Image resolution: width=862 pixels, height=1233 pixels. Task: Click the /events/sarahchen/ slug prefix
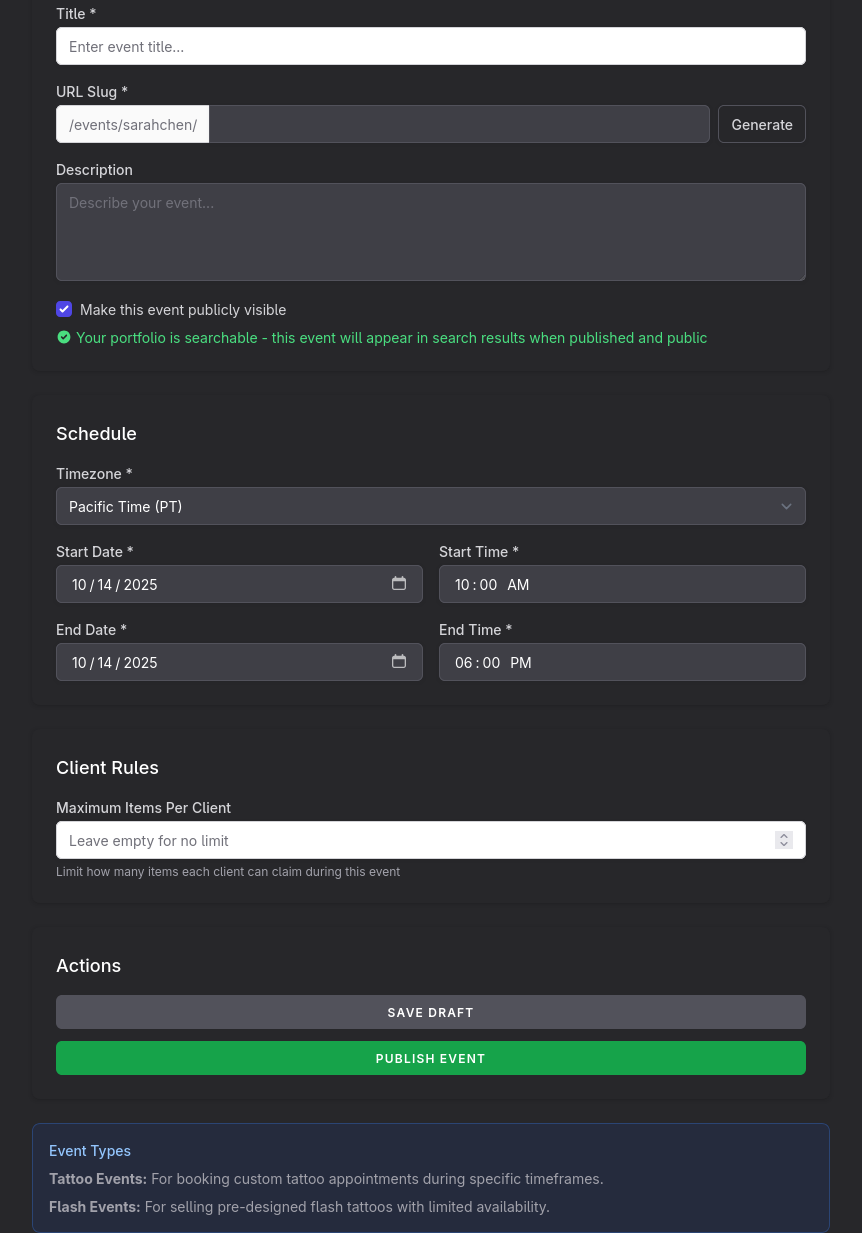[x=133, y=124]
